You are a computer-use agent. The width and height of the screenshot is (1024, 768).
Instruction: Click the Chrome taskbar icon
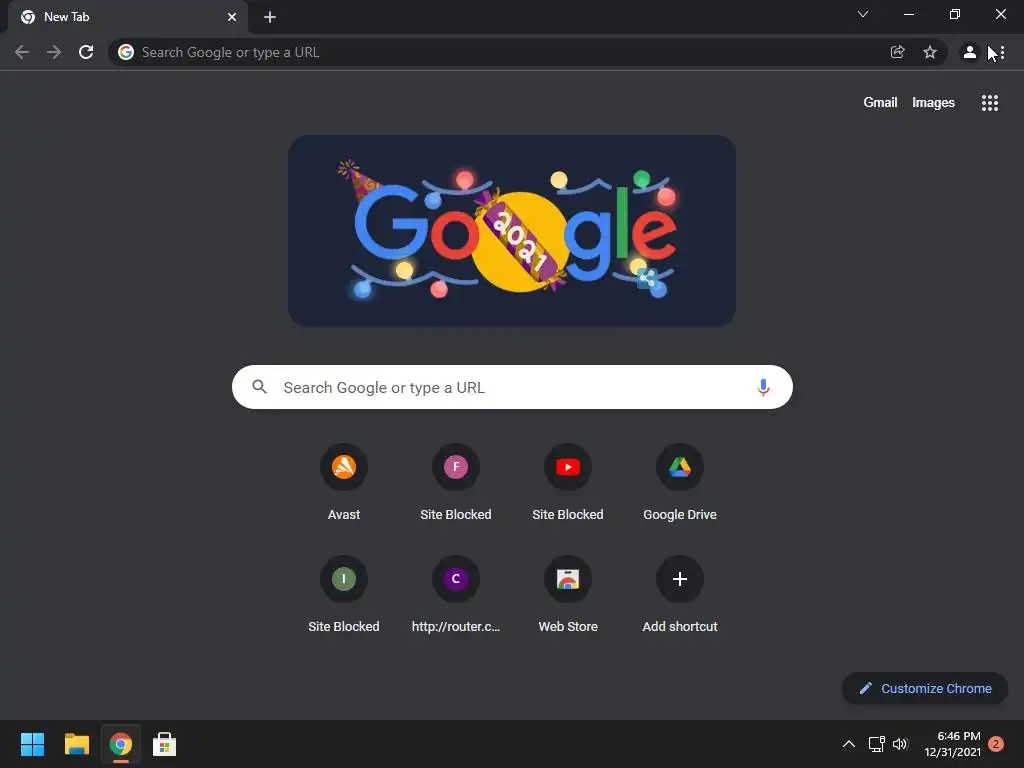[x=121, y=744]
